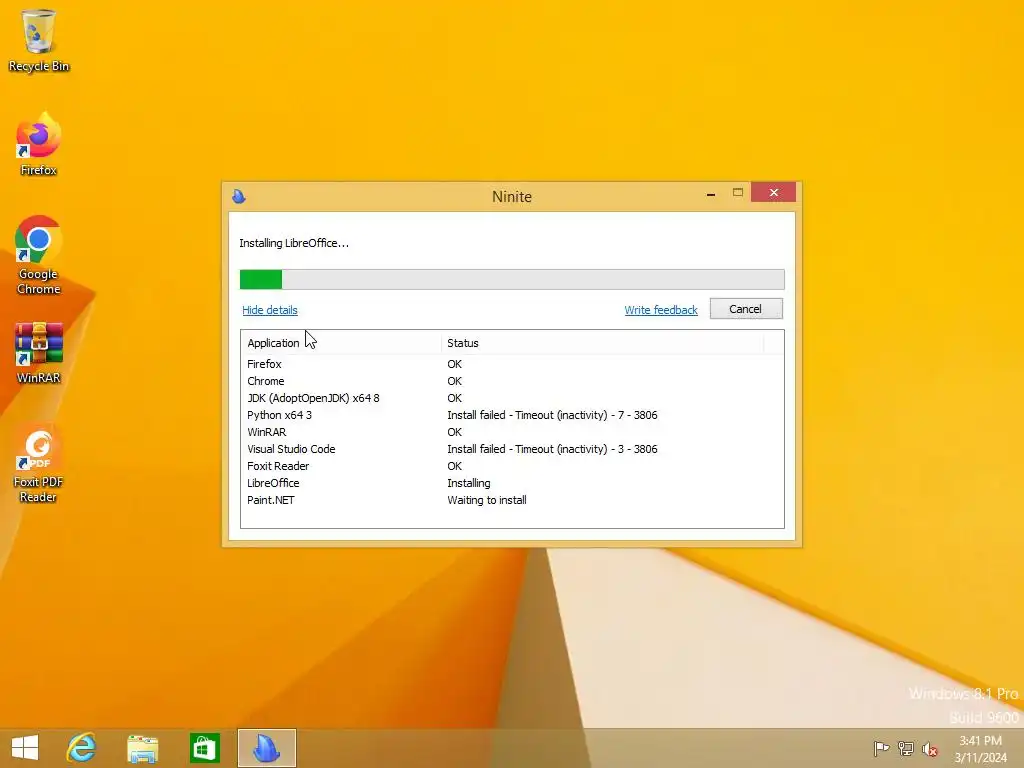The height and width of the screenshot is (768, 1024).
Task: Click the taskbar clock showing 3:41 PM
Action: click(980, 749)
